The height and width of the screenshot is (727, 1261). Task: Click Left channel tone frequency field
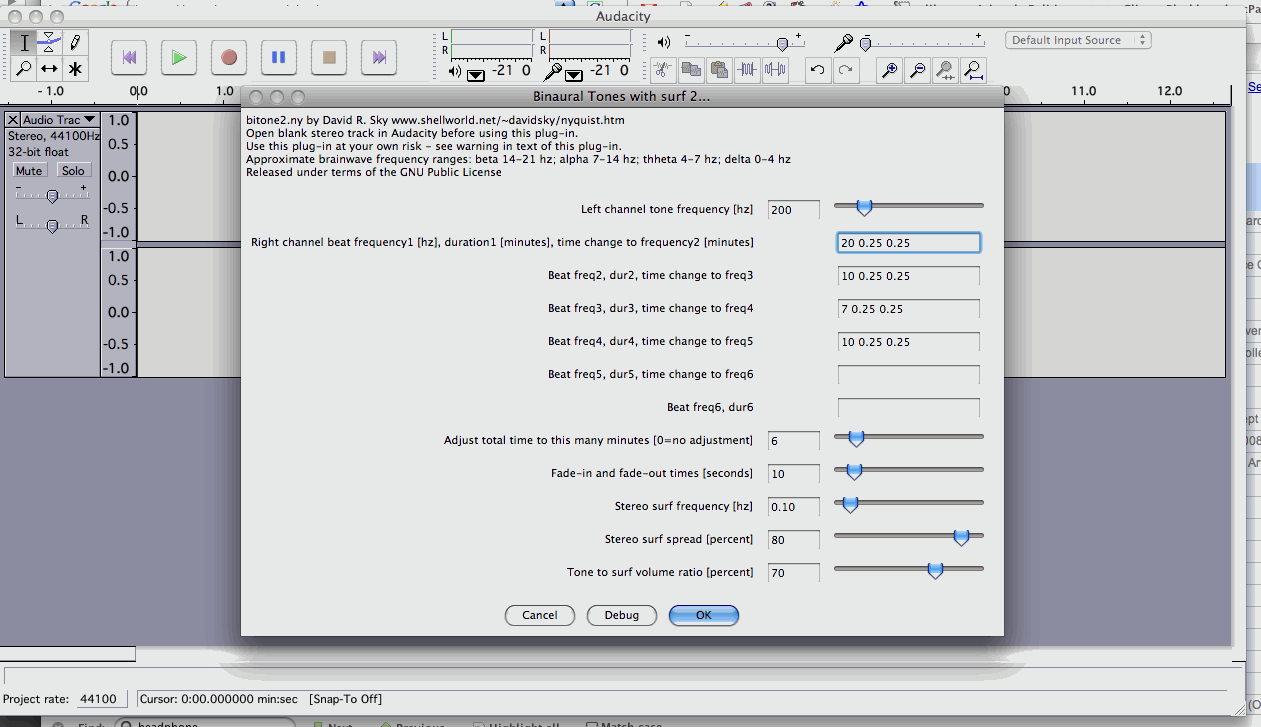click(794, 210)
